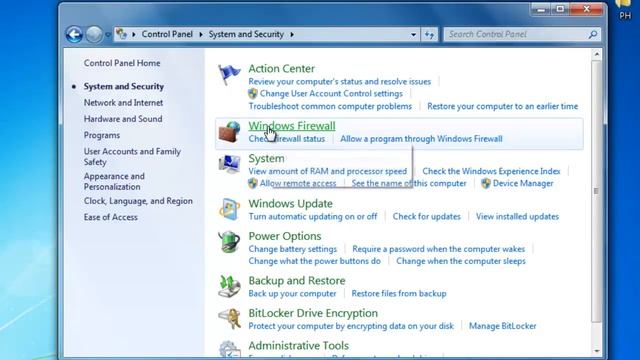
Task: Open User Accounts and Family Safety
Action: point(132,157)
